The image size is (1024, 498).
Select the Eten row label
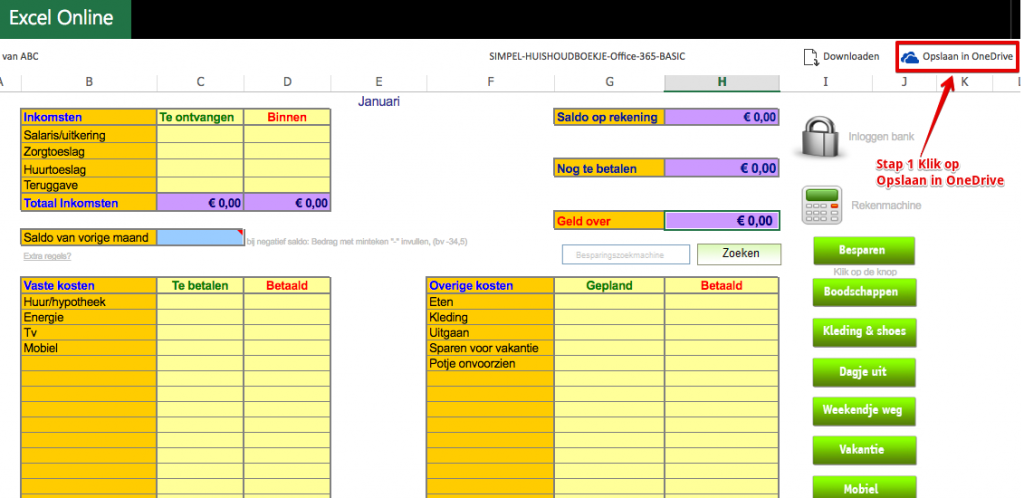[490, 302]
